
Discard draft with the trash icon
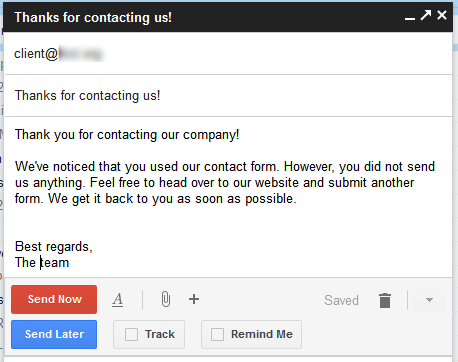point(385,300)
